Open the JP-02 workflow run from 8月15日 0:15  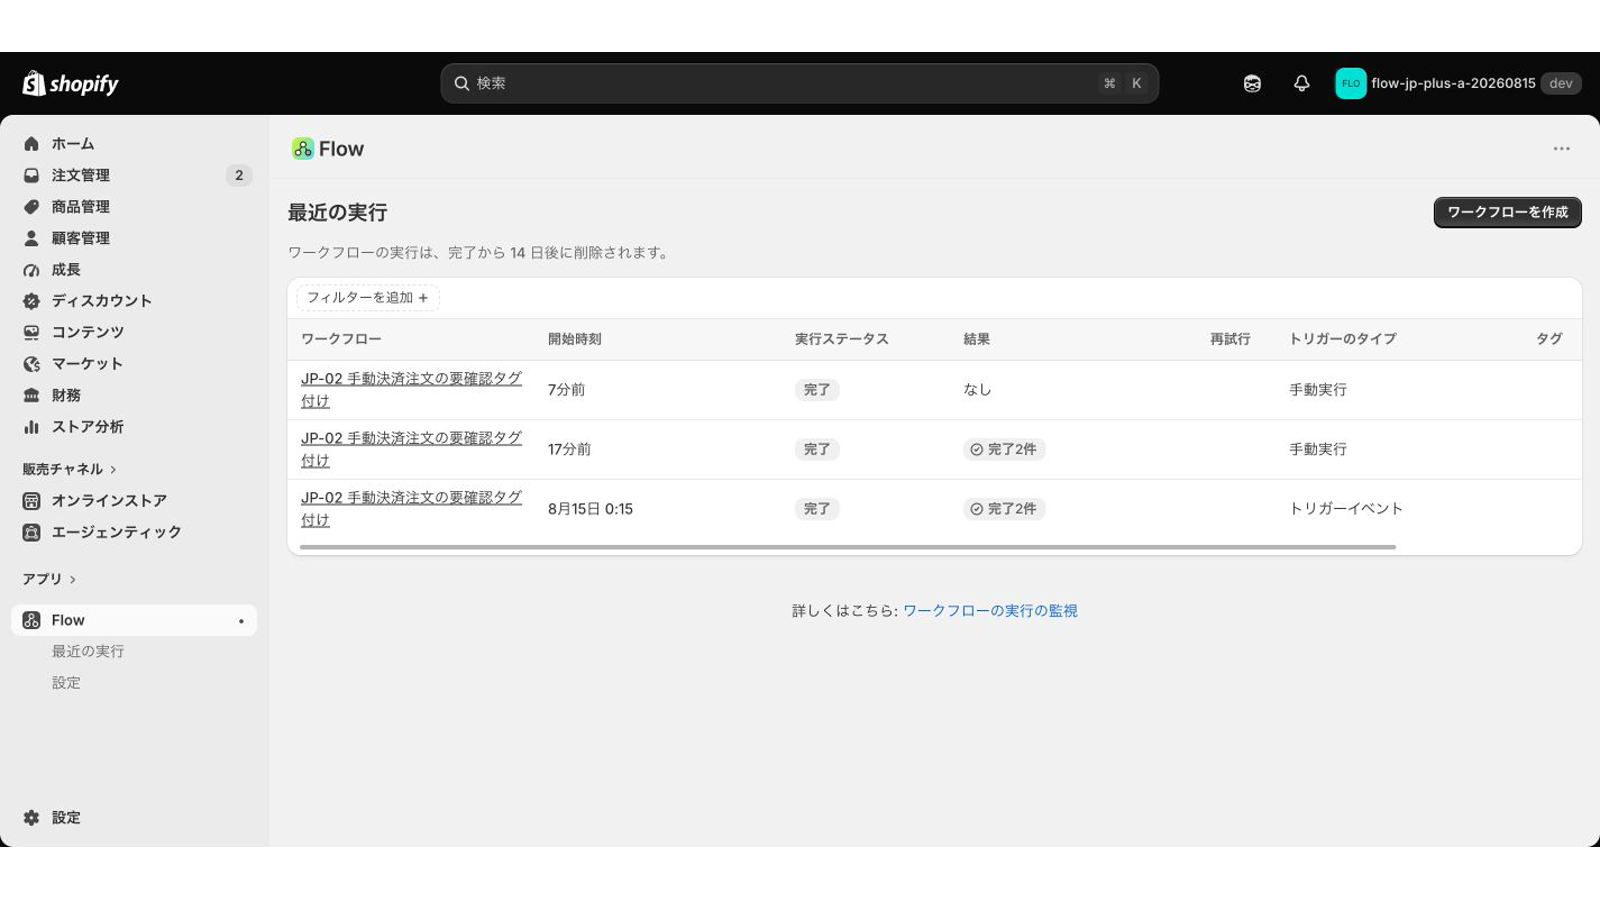(x=411, y=509)
